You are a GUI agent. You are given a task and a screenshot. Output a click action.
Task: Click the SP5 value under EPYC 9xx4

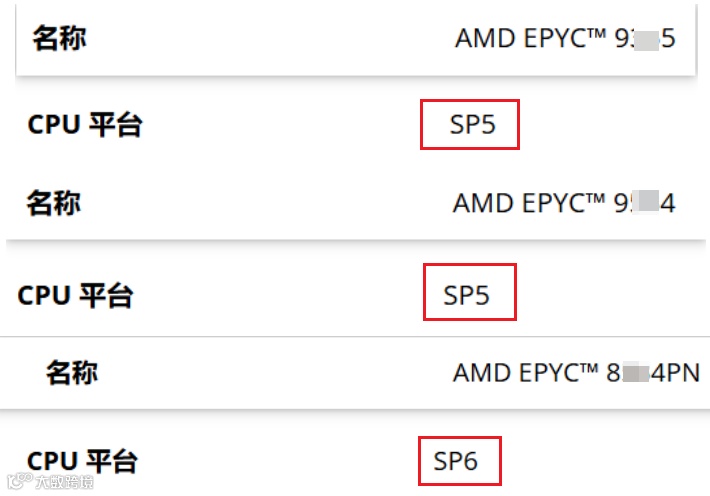click(x=469, y=294)
